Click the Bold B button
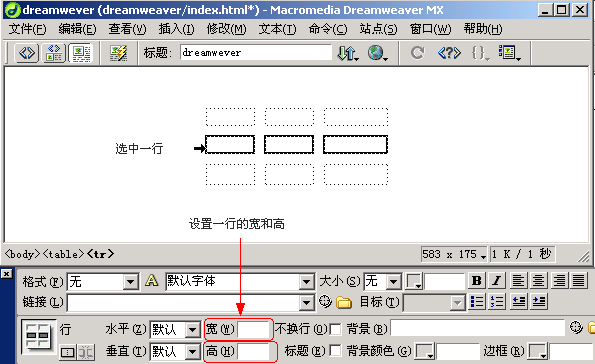Screen dimensions: 595x364 pyautogui.click(x=477, y=281)
